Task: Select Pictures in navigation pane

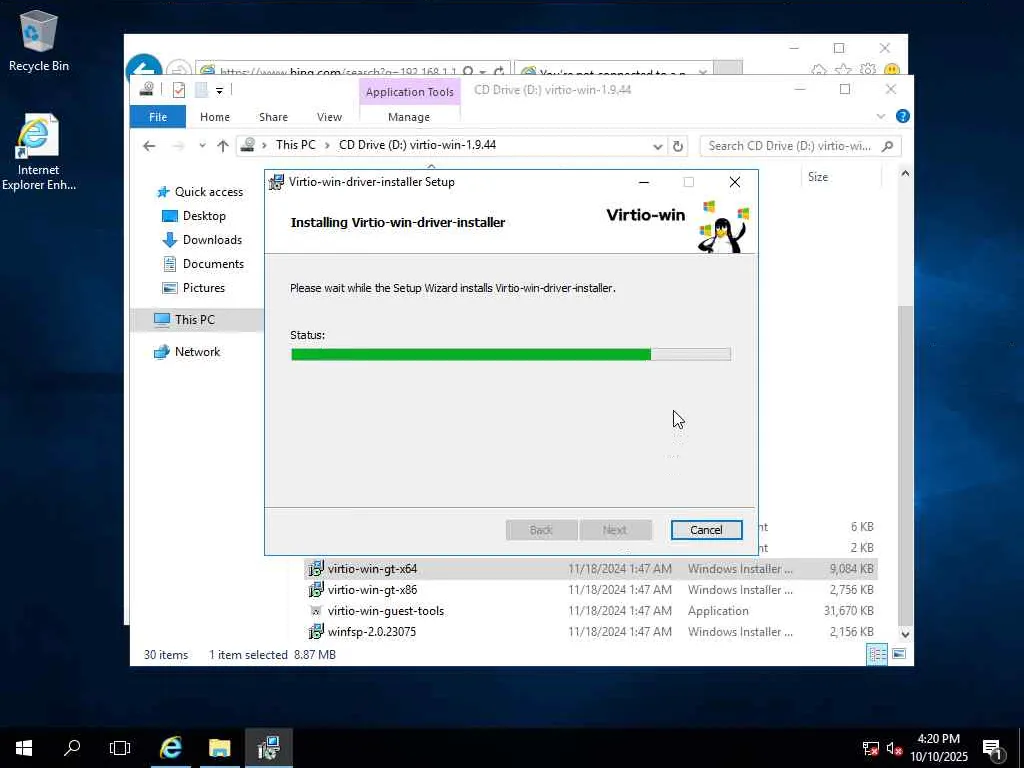Action: click(203, 288)
